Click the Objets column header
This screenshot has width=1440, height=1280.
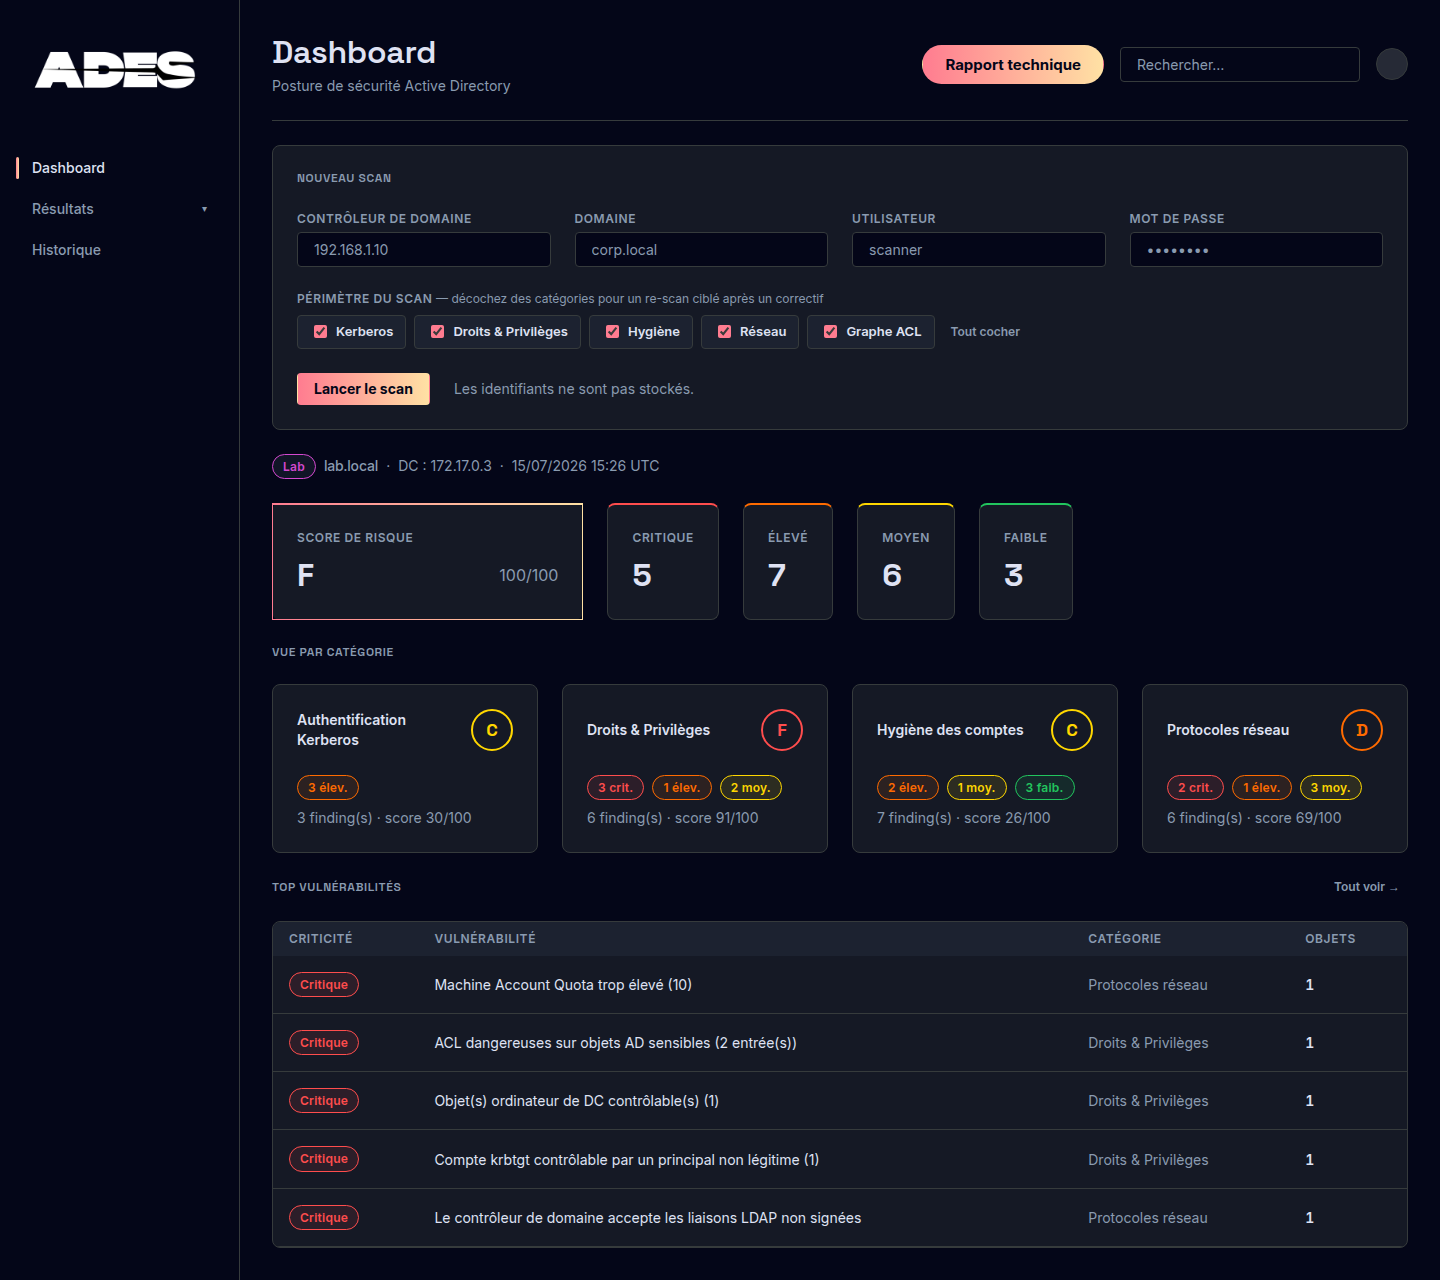(x=1330, y=939)
